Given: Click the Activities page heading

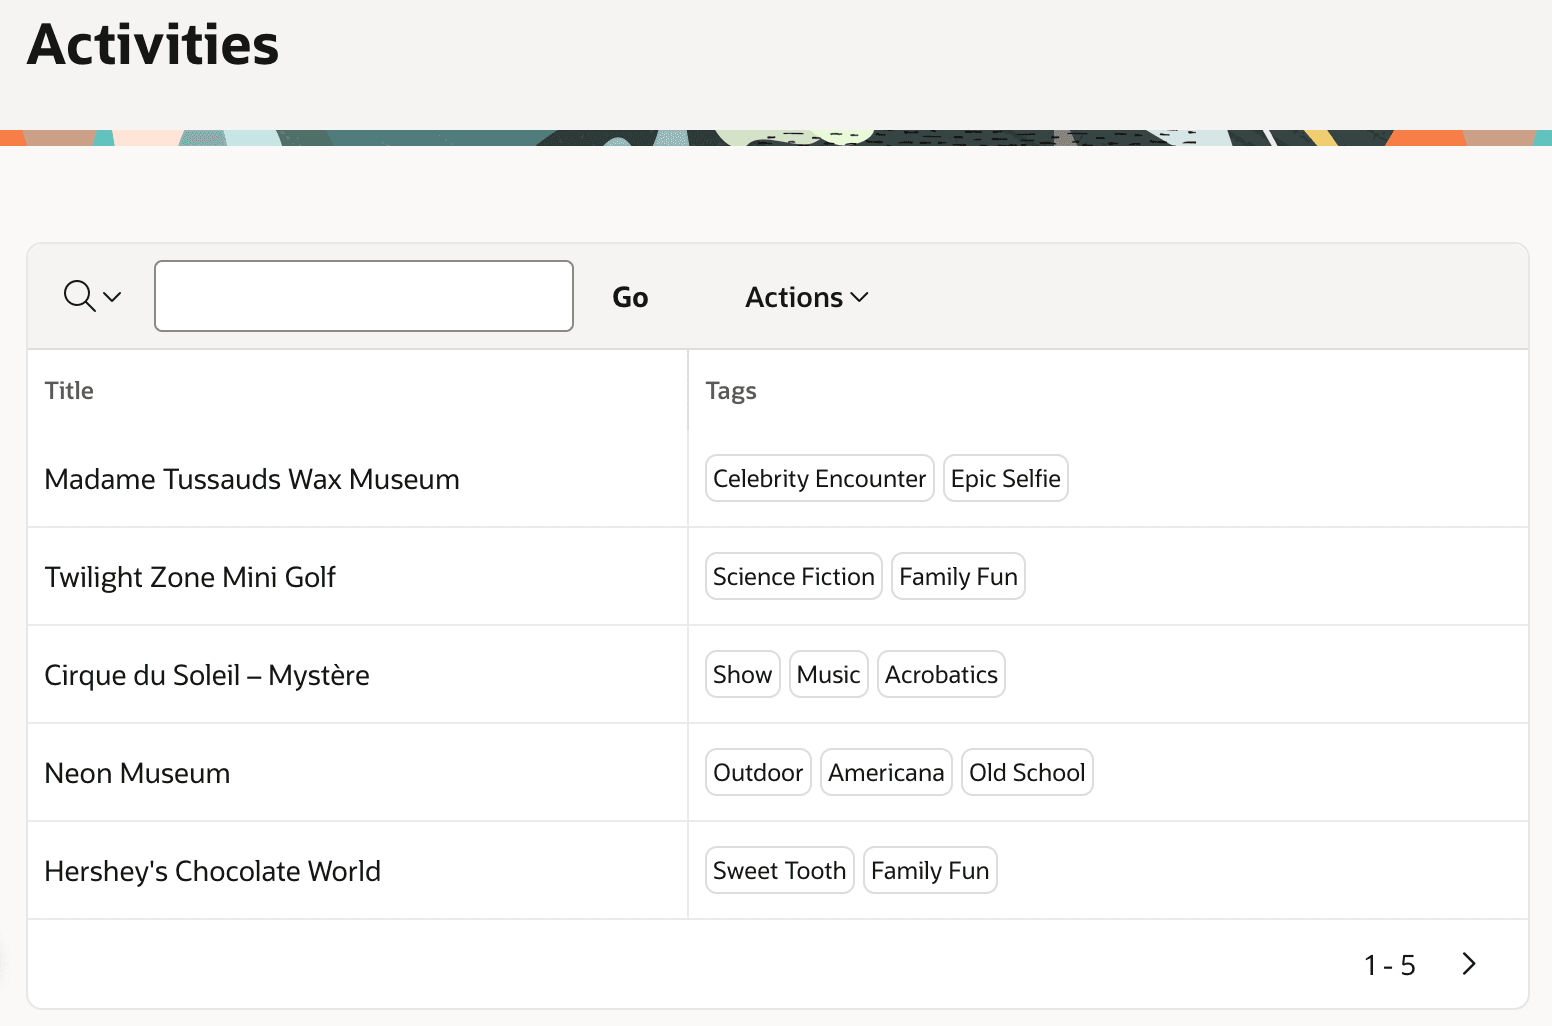Looking at the screenshot, I should (153, 45).
